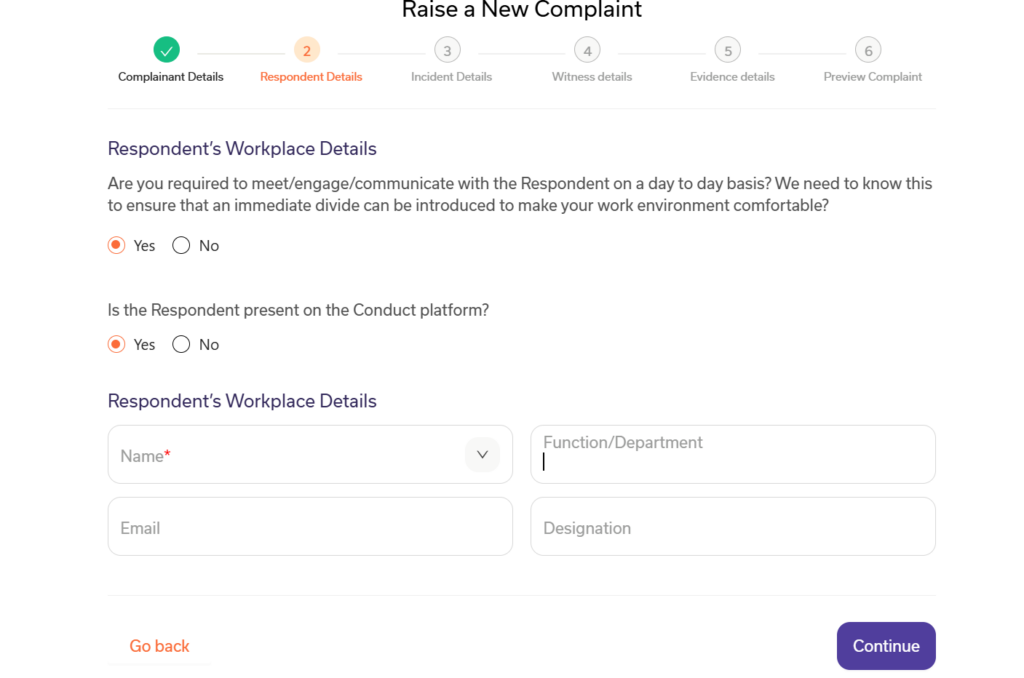The image size is (1024, 678).
Task: Jump to Witness details step label
Action: 592,77
